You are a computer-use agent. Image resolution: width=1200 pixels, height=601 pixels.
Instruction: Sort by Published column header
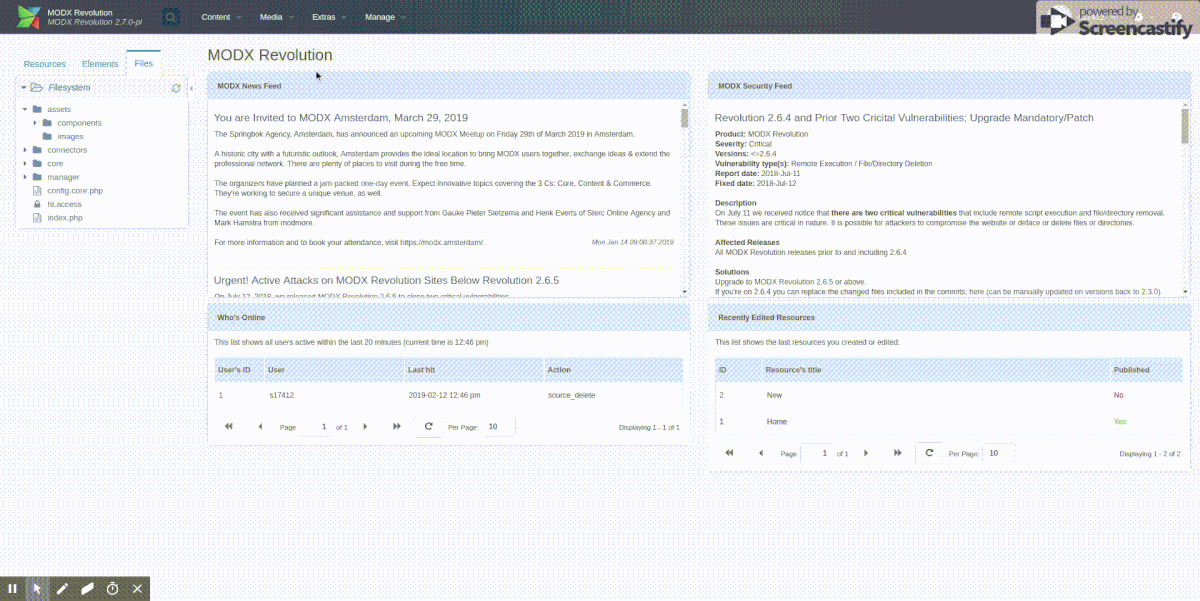1146,370
